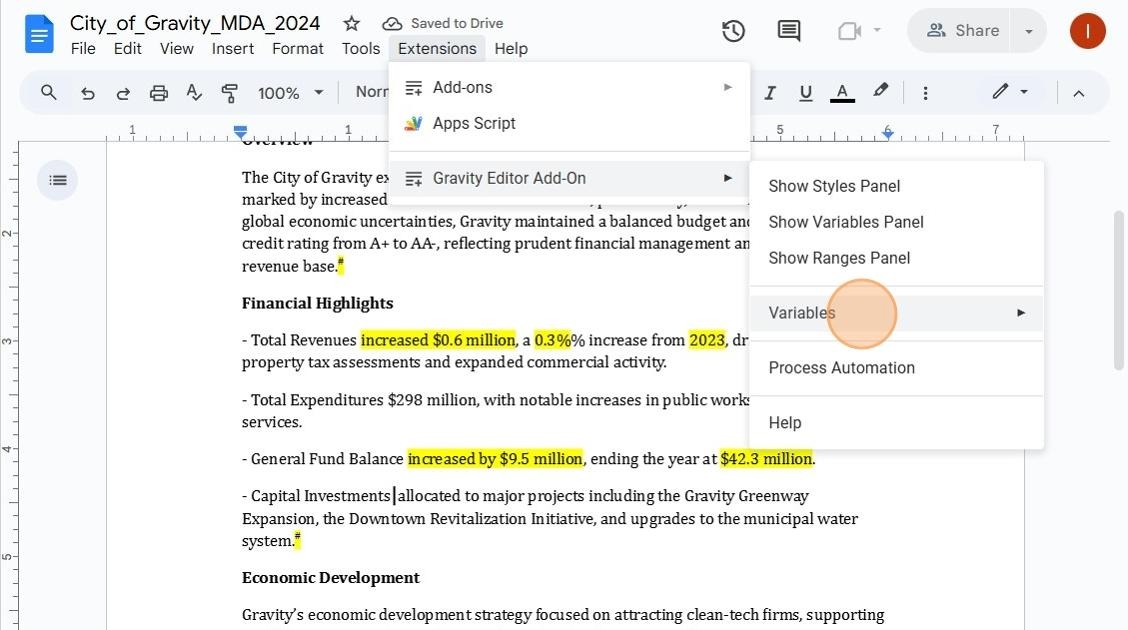Image resolution: width=1128 pixels, height=630 pixels.
Task: Undo the last action
Action: click(x=87, y=93)
